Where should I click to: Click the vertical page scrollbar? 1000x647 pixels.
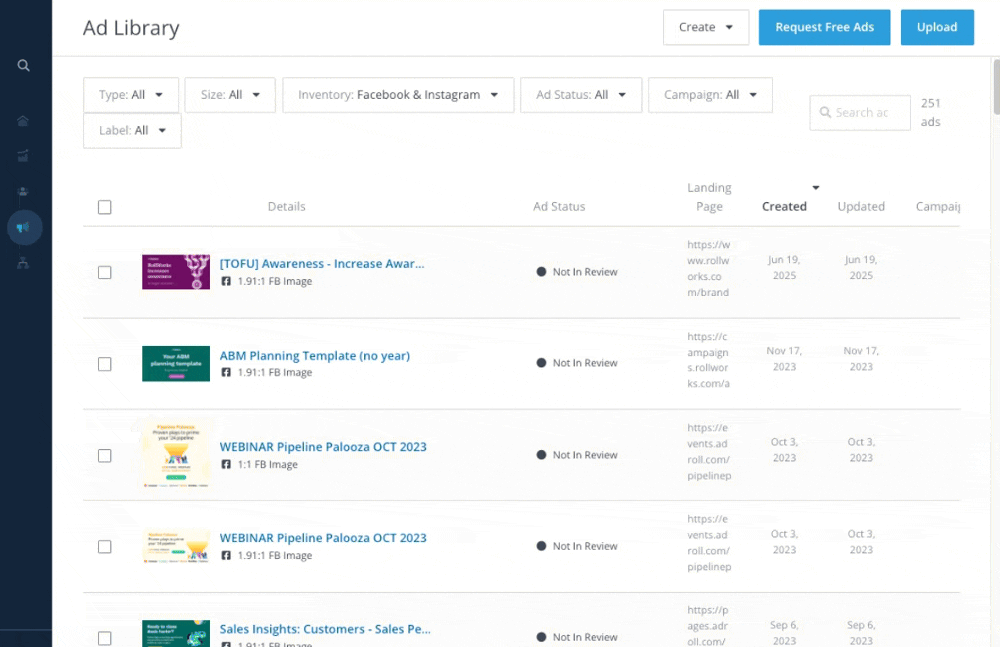(994, 90)
